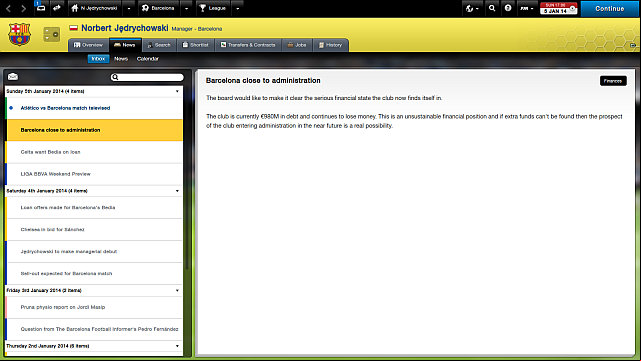
Task: Open the Transfers & Contracts tab
Action: point(248,45)
